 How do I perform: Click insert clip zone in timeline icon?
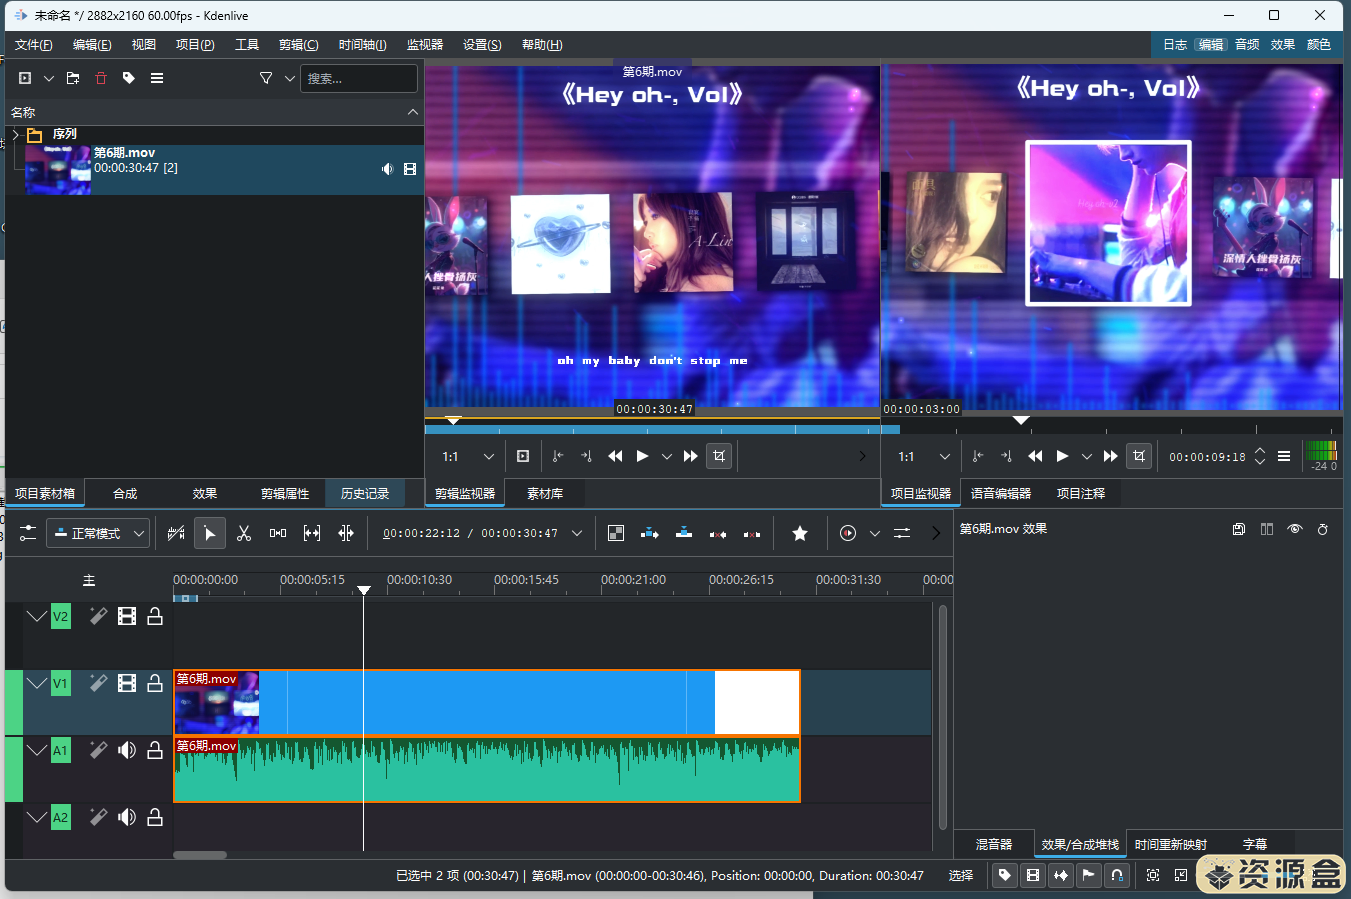[x=650, y=533]
